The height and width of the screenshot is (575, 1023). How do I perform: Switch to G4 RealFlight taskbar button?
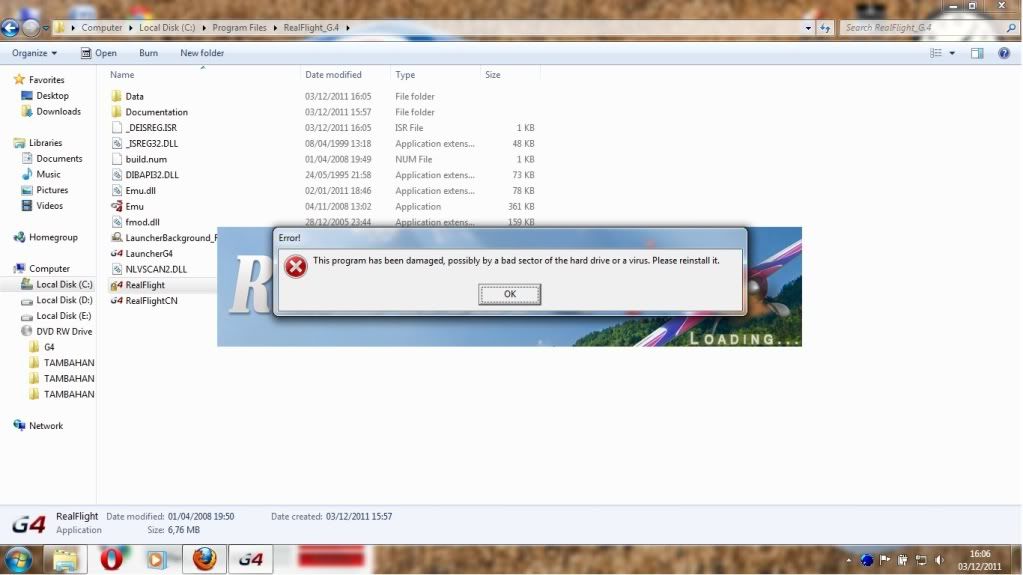[251, 559]
